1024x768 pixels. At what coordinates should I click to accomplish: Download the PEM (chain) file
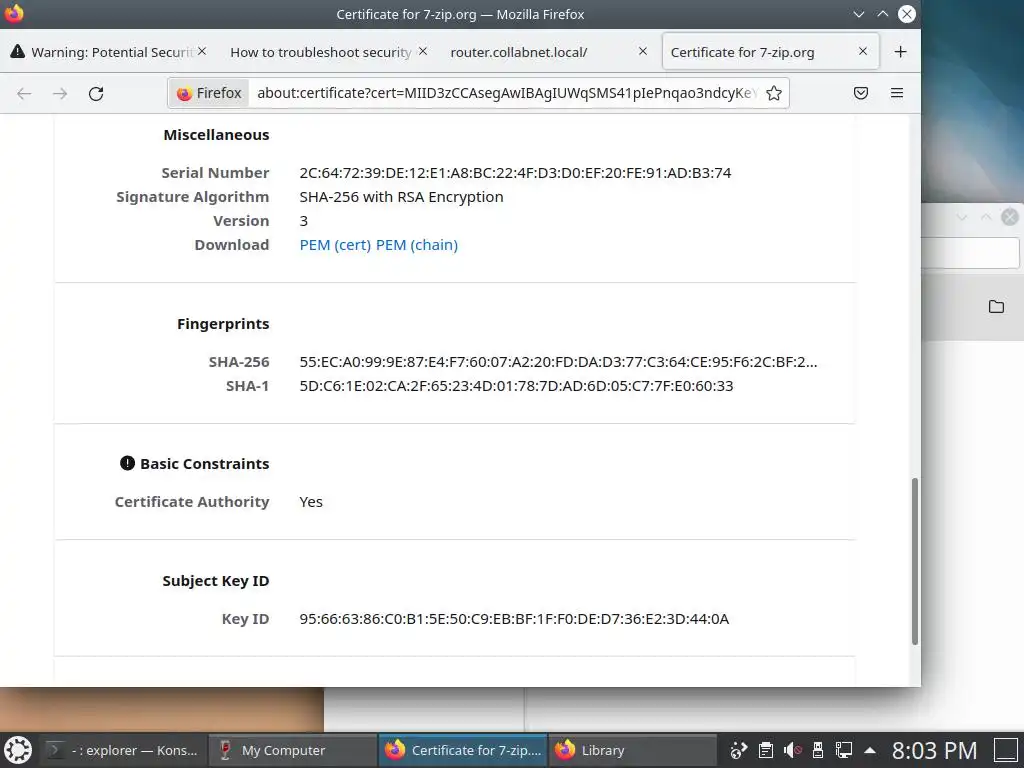coord(417,245)
